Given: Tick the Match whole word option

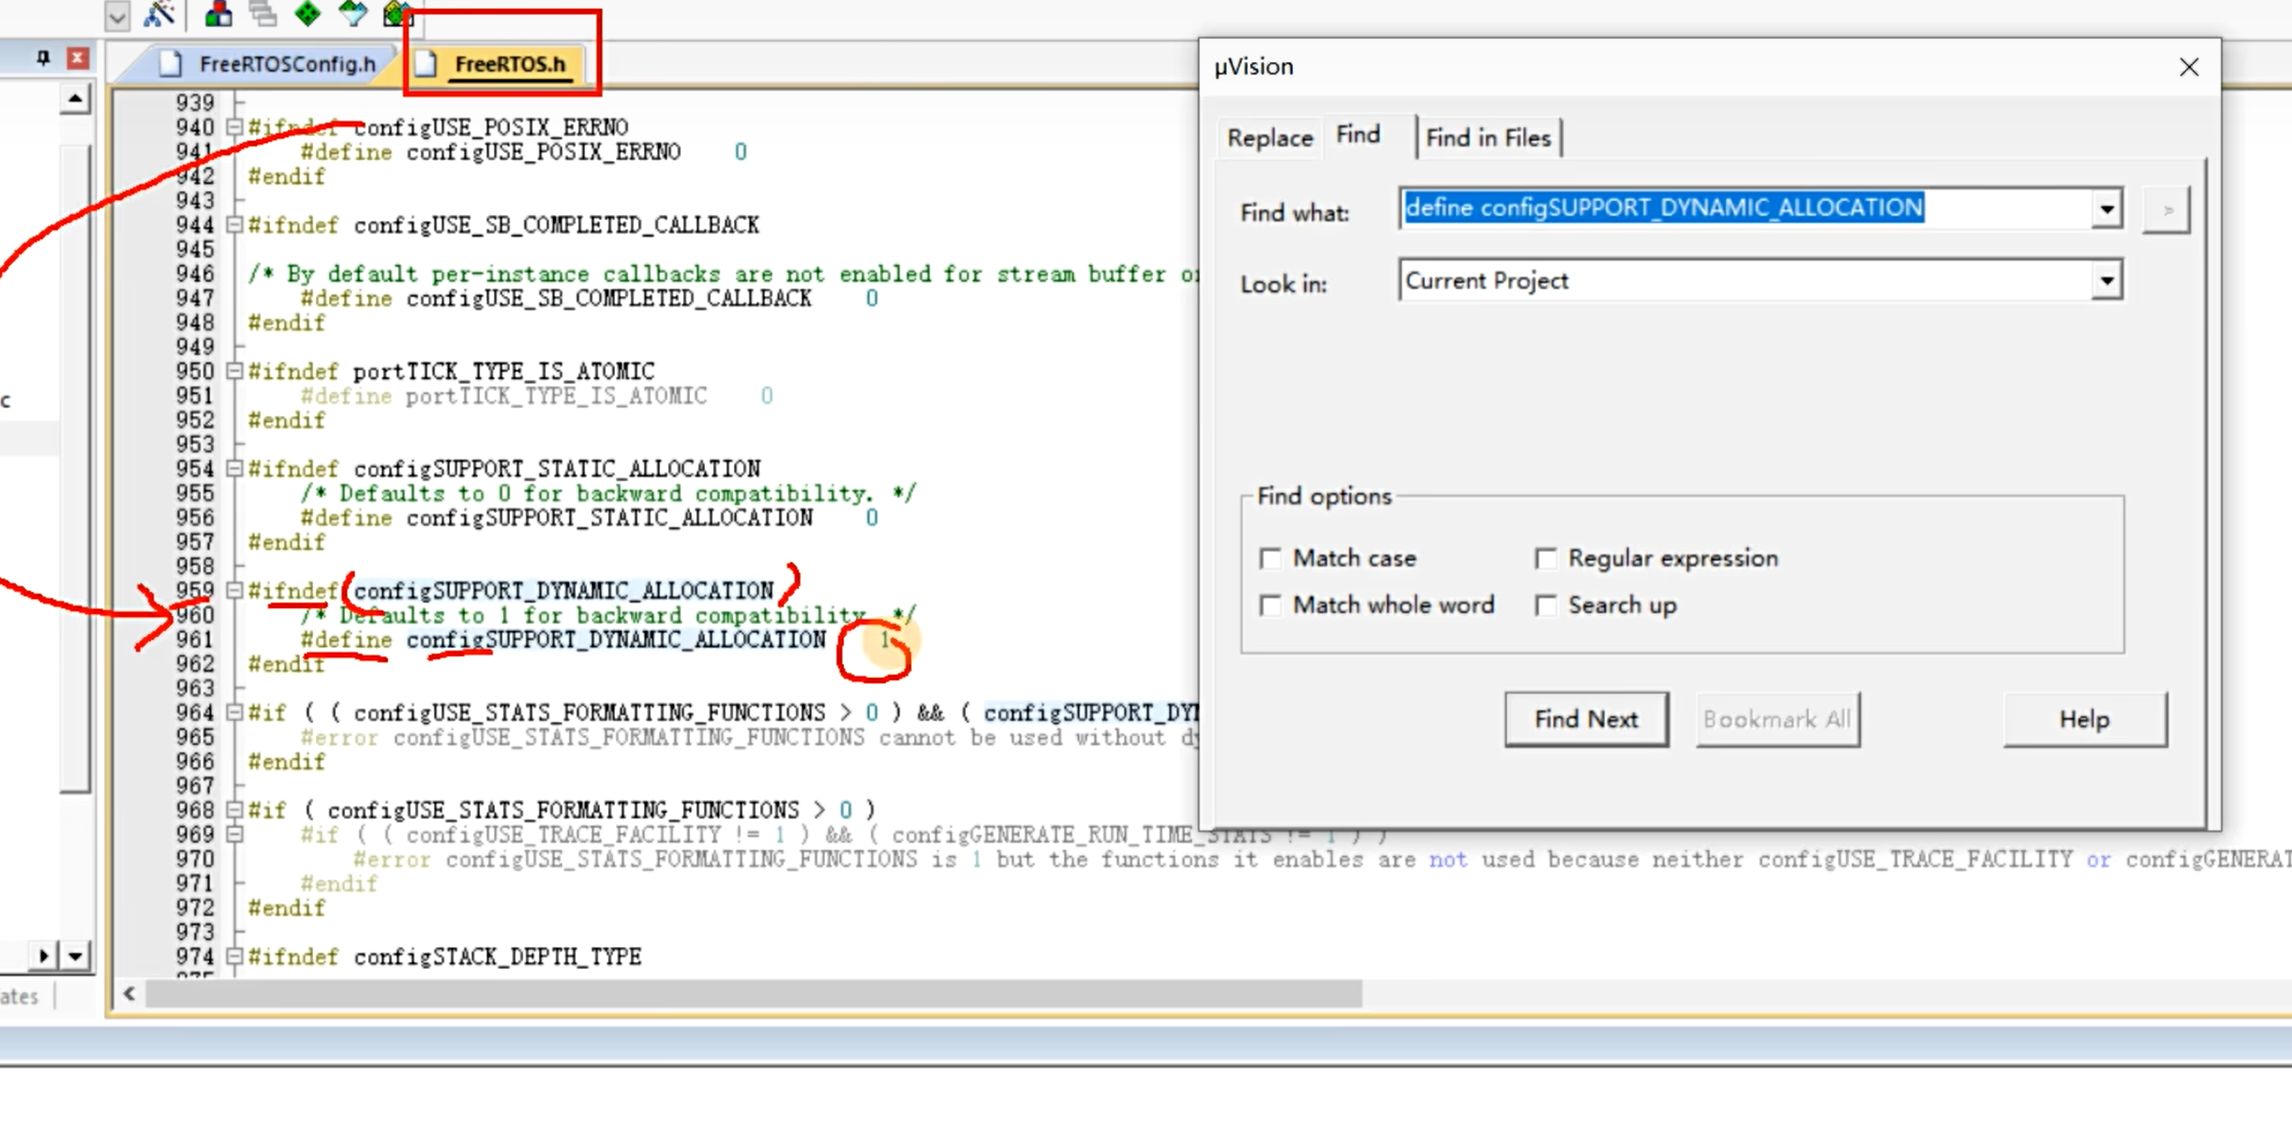Looking at the screenshot, I should 1270,605.
